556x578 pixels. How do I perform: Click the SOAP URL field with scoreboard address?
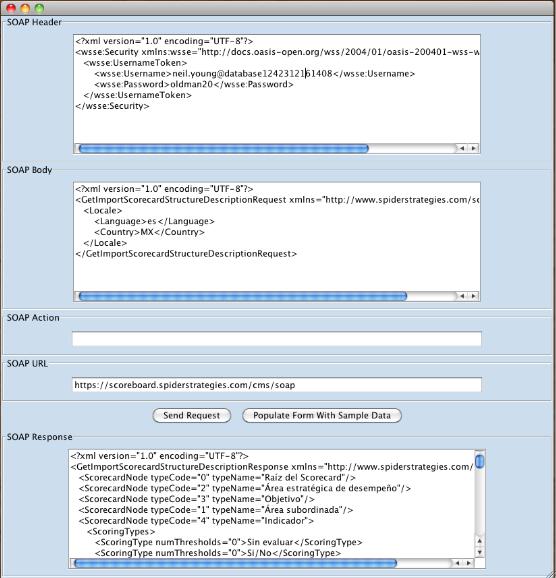[x=277, y=385]
